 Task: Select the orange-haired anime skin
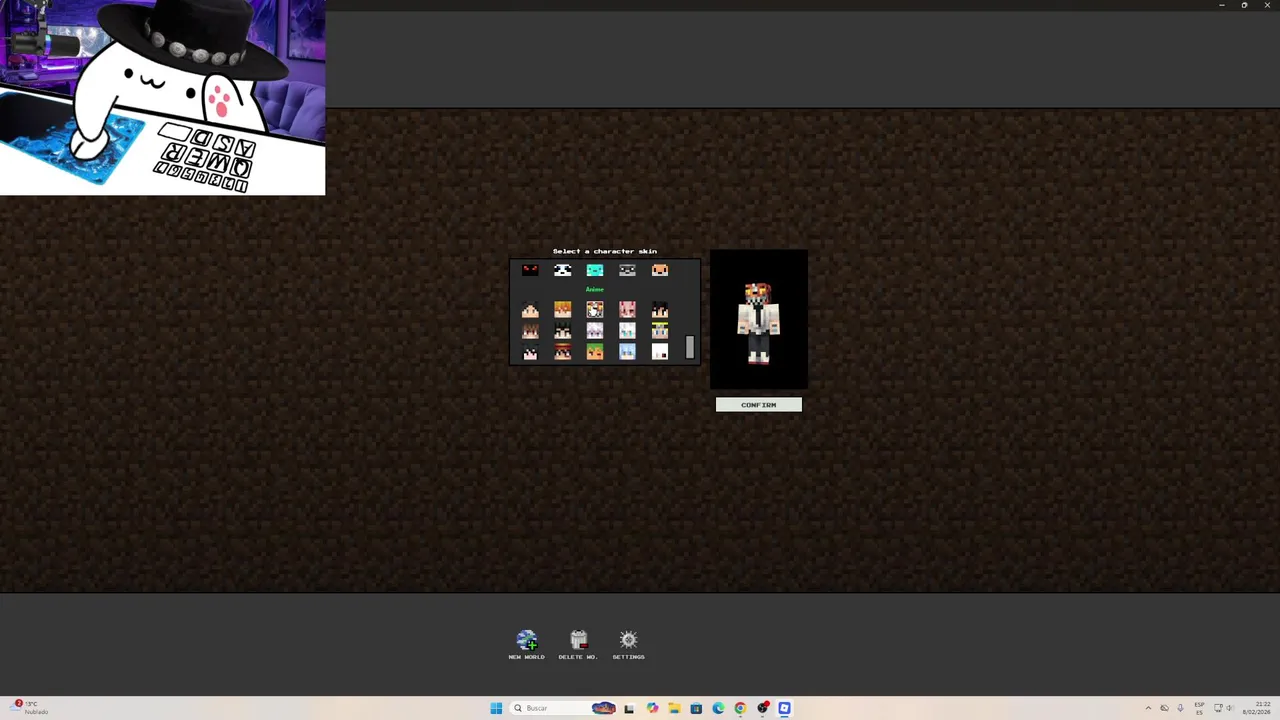pos(562,310)
